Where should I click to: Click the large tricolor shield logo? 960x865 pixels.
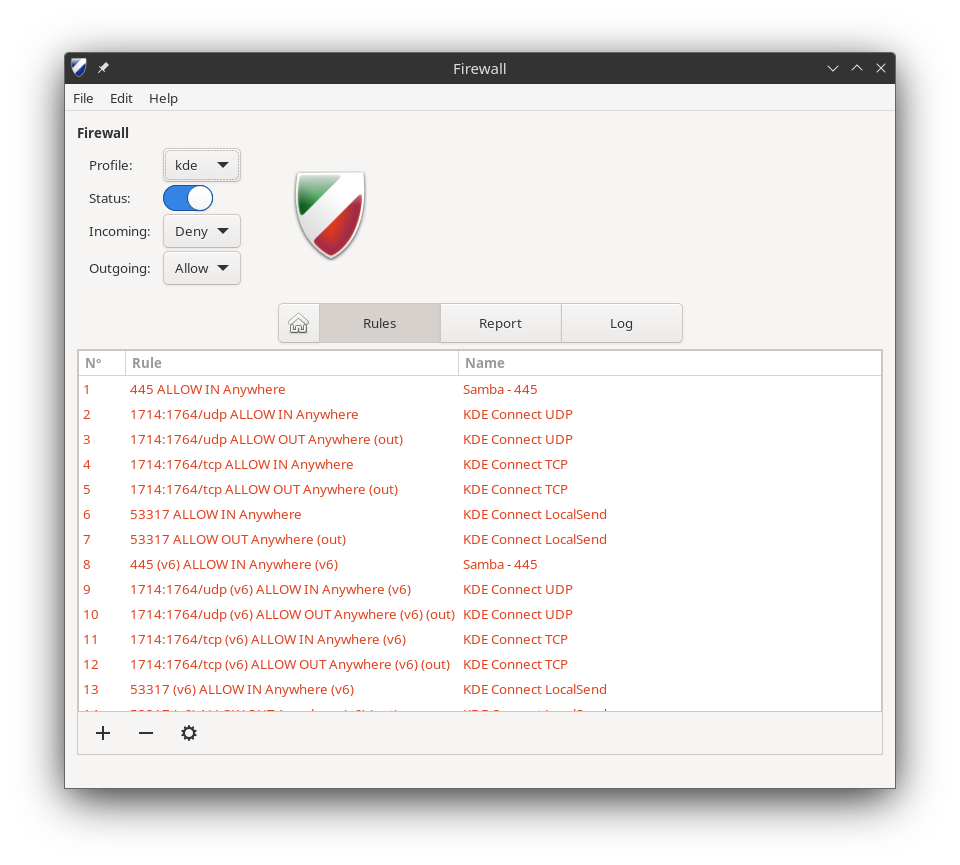330,215
